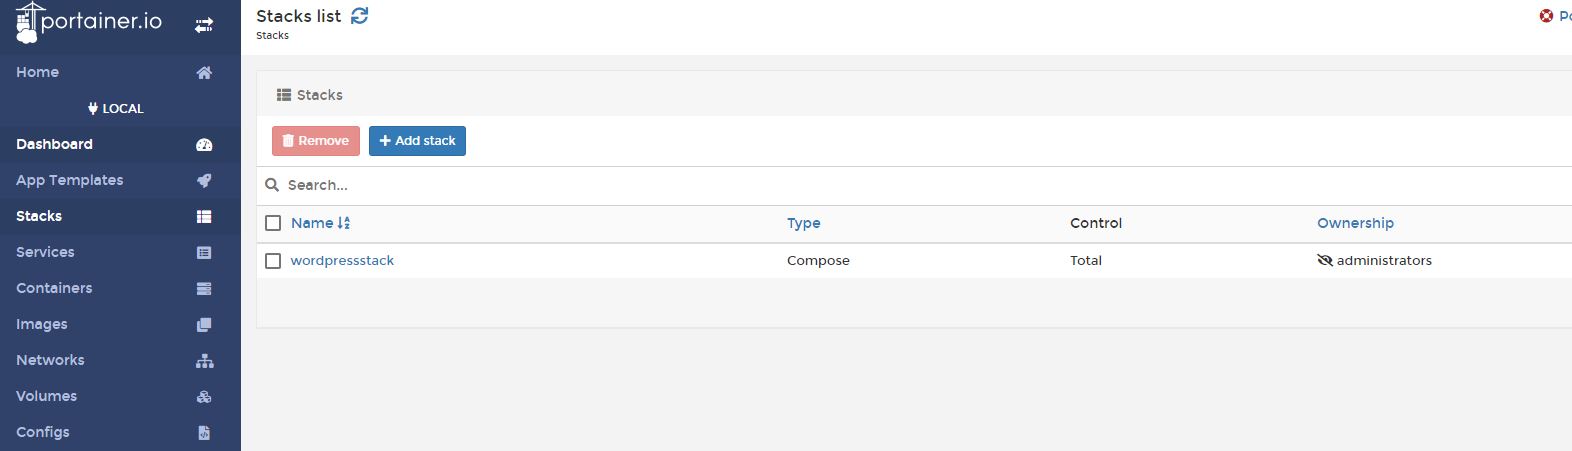This screenshot has width=1572, height=451.
Task: Check the wordpressstack row checkbox
Action: pos(273,260)
